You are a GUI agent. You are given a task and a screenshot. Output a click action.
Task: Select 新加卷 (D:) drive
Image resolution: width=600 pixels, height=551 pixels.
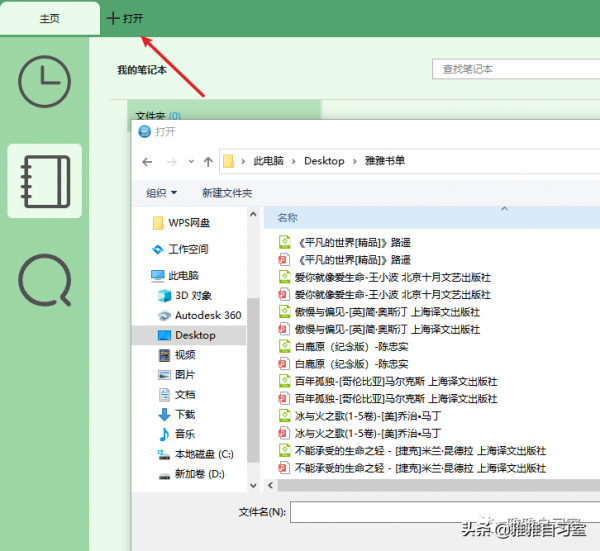tap(191, 474)
